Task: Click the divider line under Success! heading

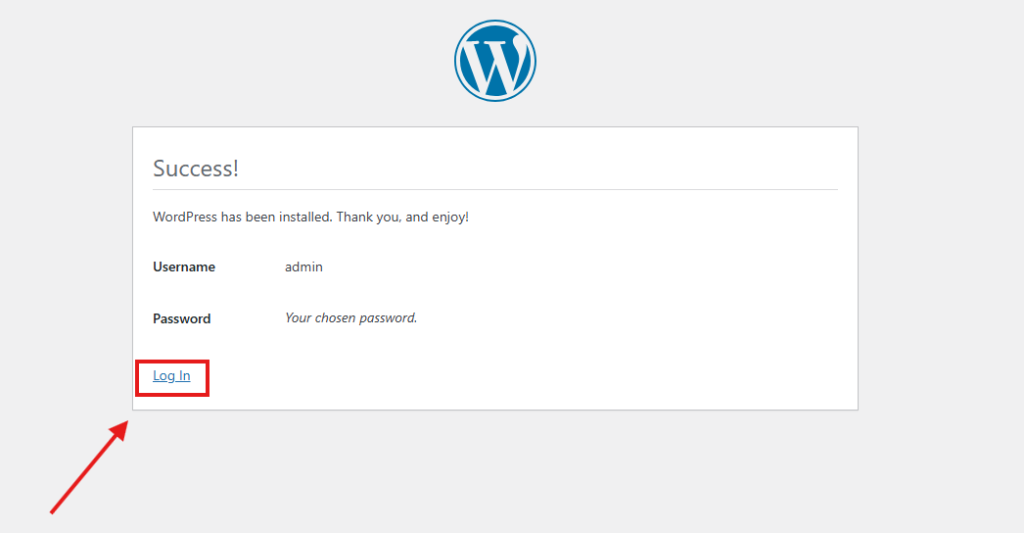Action: click(x=495, y=189)
